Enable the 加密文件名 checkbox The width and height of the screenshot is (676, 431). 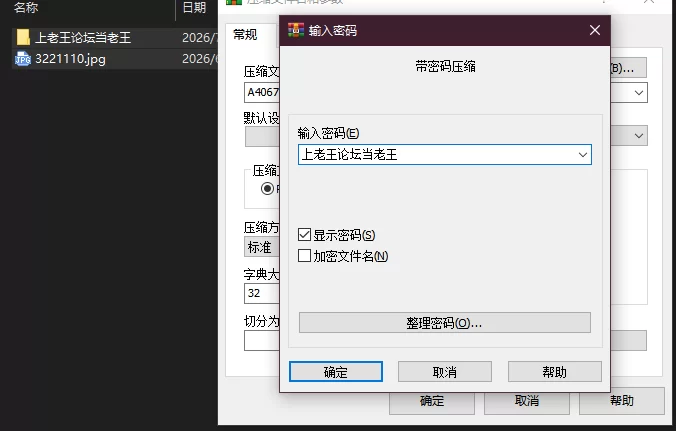[x=304, y=256]
